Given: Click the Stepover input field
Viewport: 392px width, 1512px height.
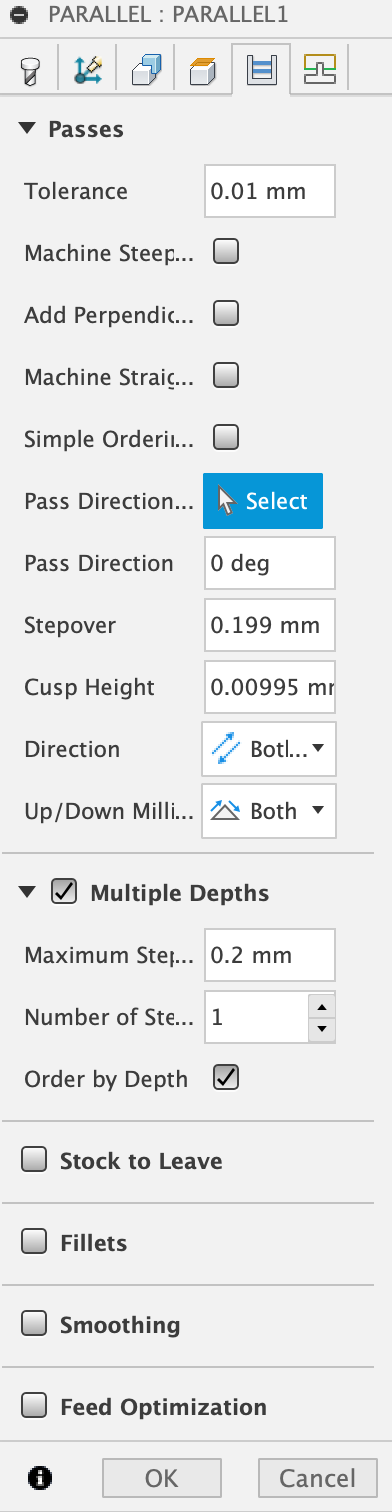Looking at the screenshot, I should pyautogui.click(x=270, y=625).
